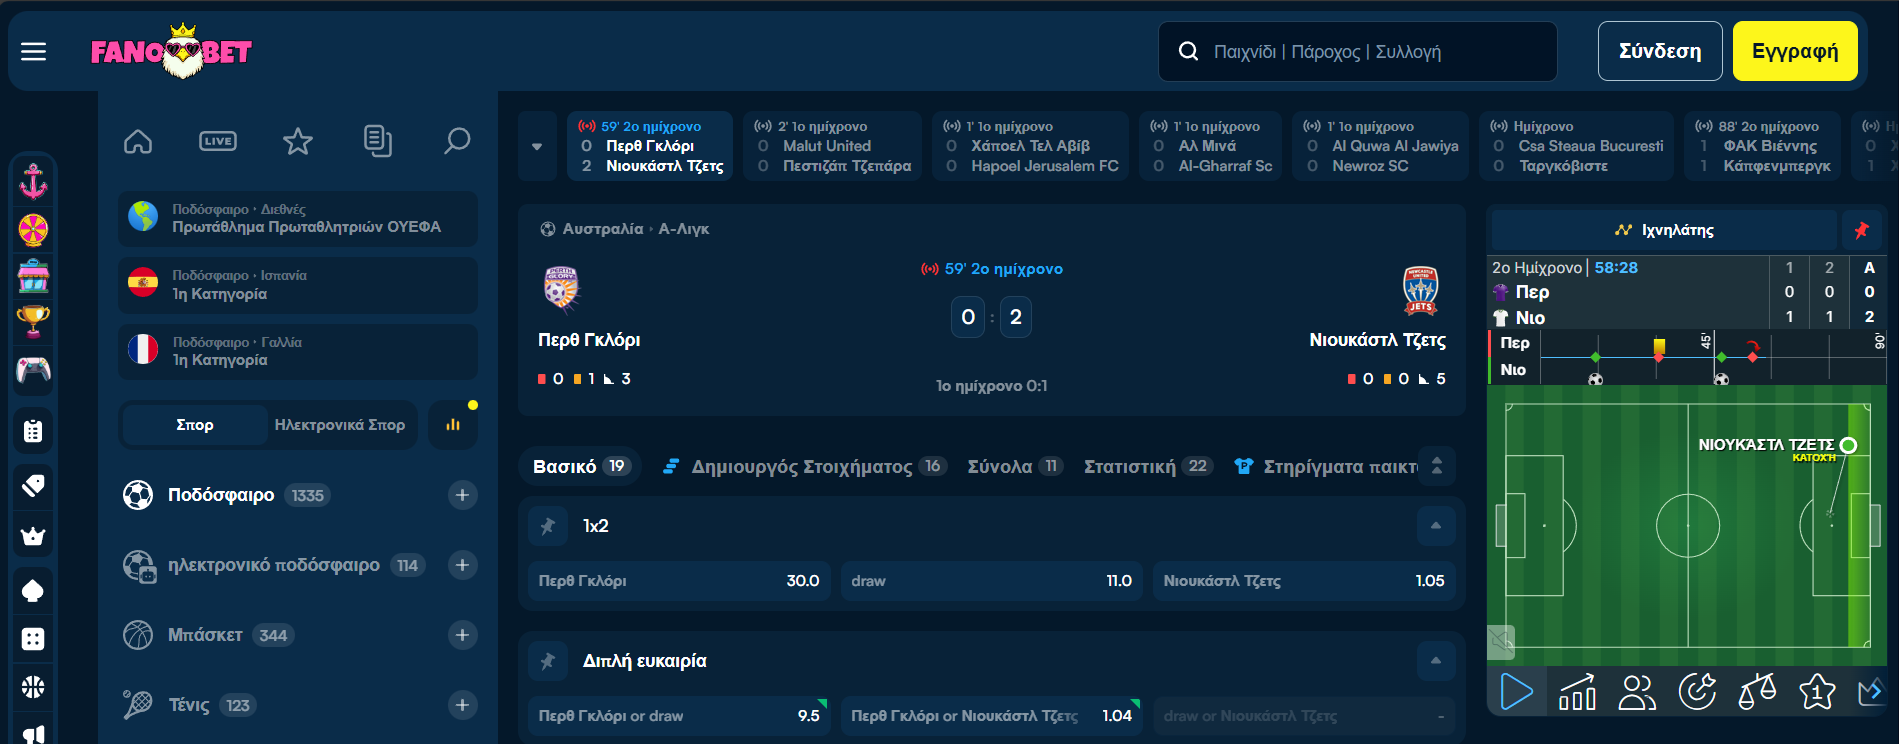Open favorites star icon
The height and width of the screenshot is (744, 1899).
(298, 141)
